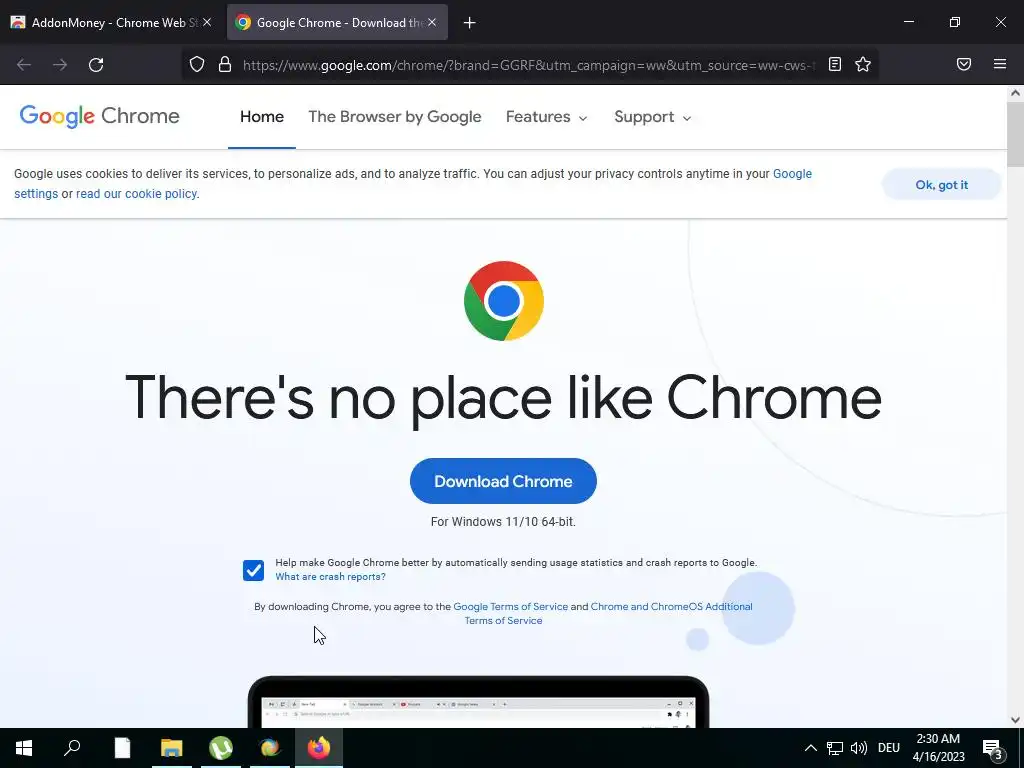The image size is (1024, 768).
Task: Click the large Chrome logo image
Action: 504,301
